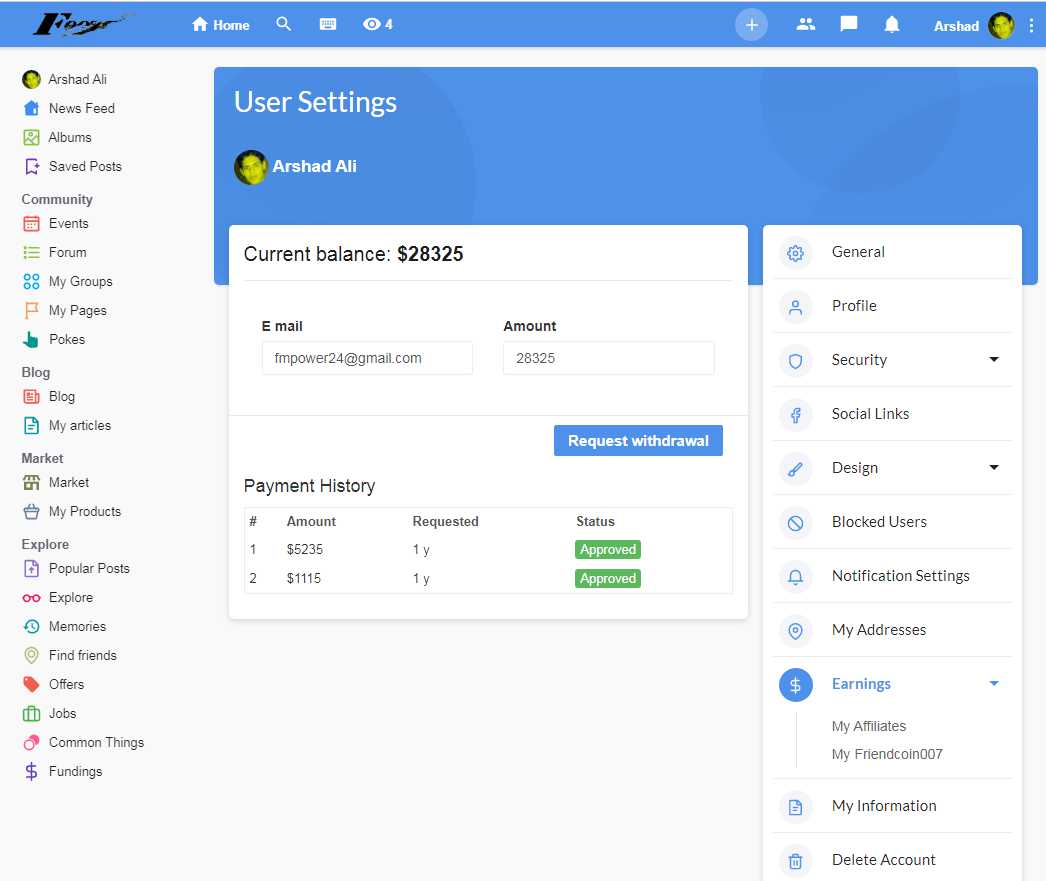Open the notifications bell icon
Viewport: 1046px width, 881px height.
[891, 25]
